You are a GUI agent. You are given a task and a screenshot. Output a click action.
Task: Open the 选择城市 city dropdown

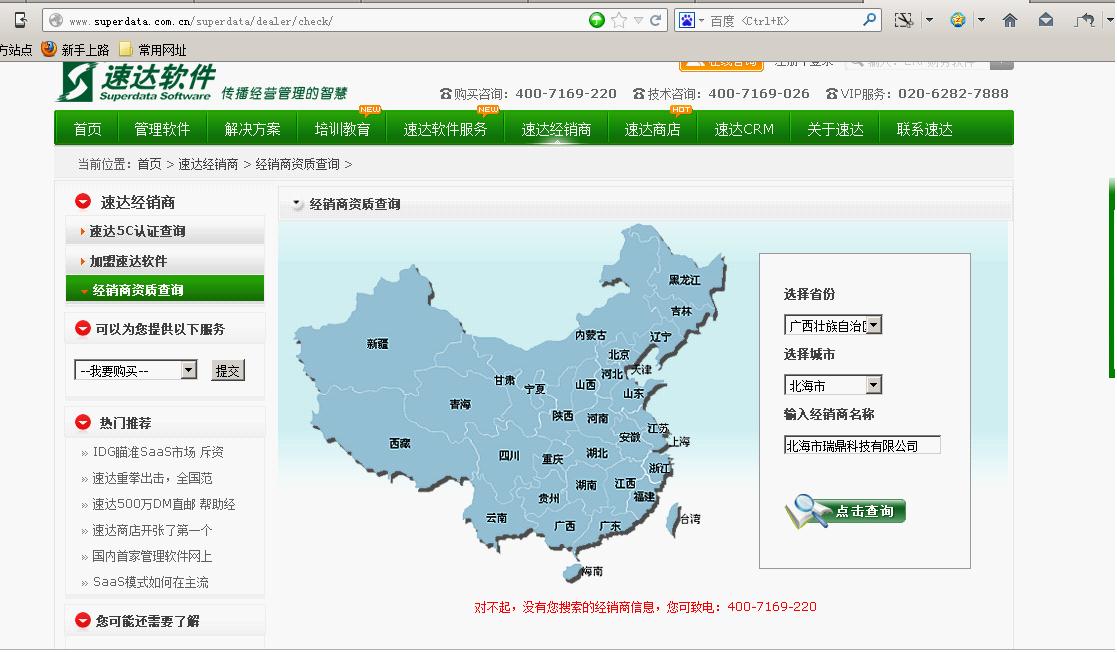coord(833,385)
